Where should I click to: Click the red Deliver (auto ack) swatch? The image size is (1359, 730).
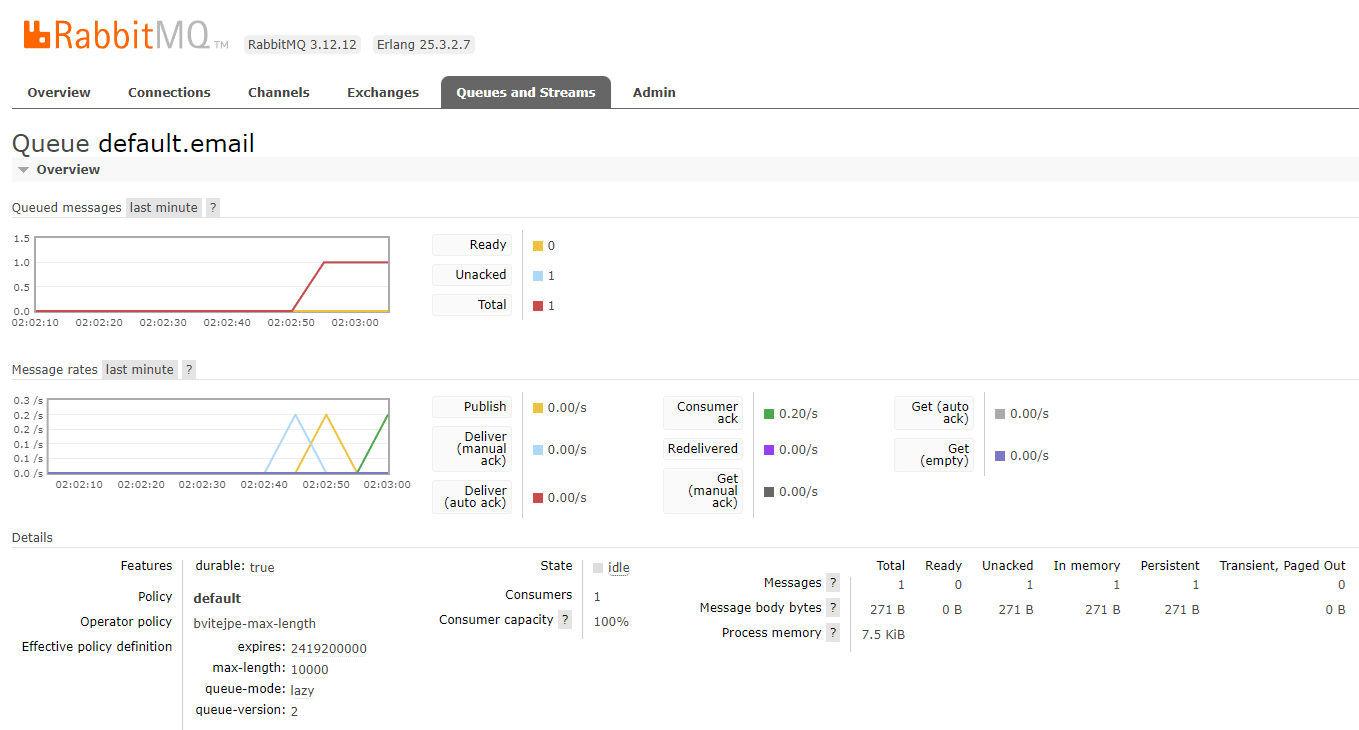(538, 498)
